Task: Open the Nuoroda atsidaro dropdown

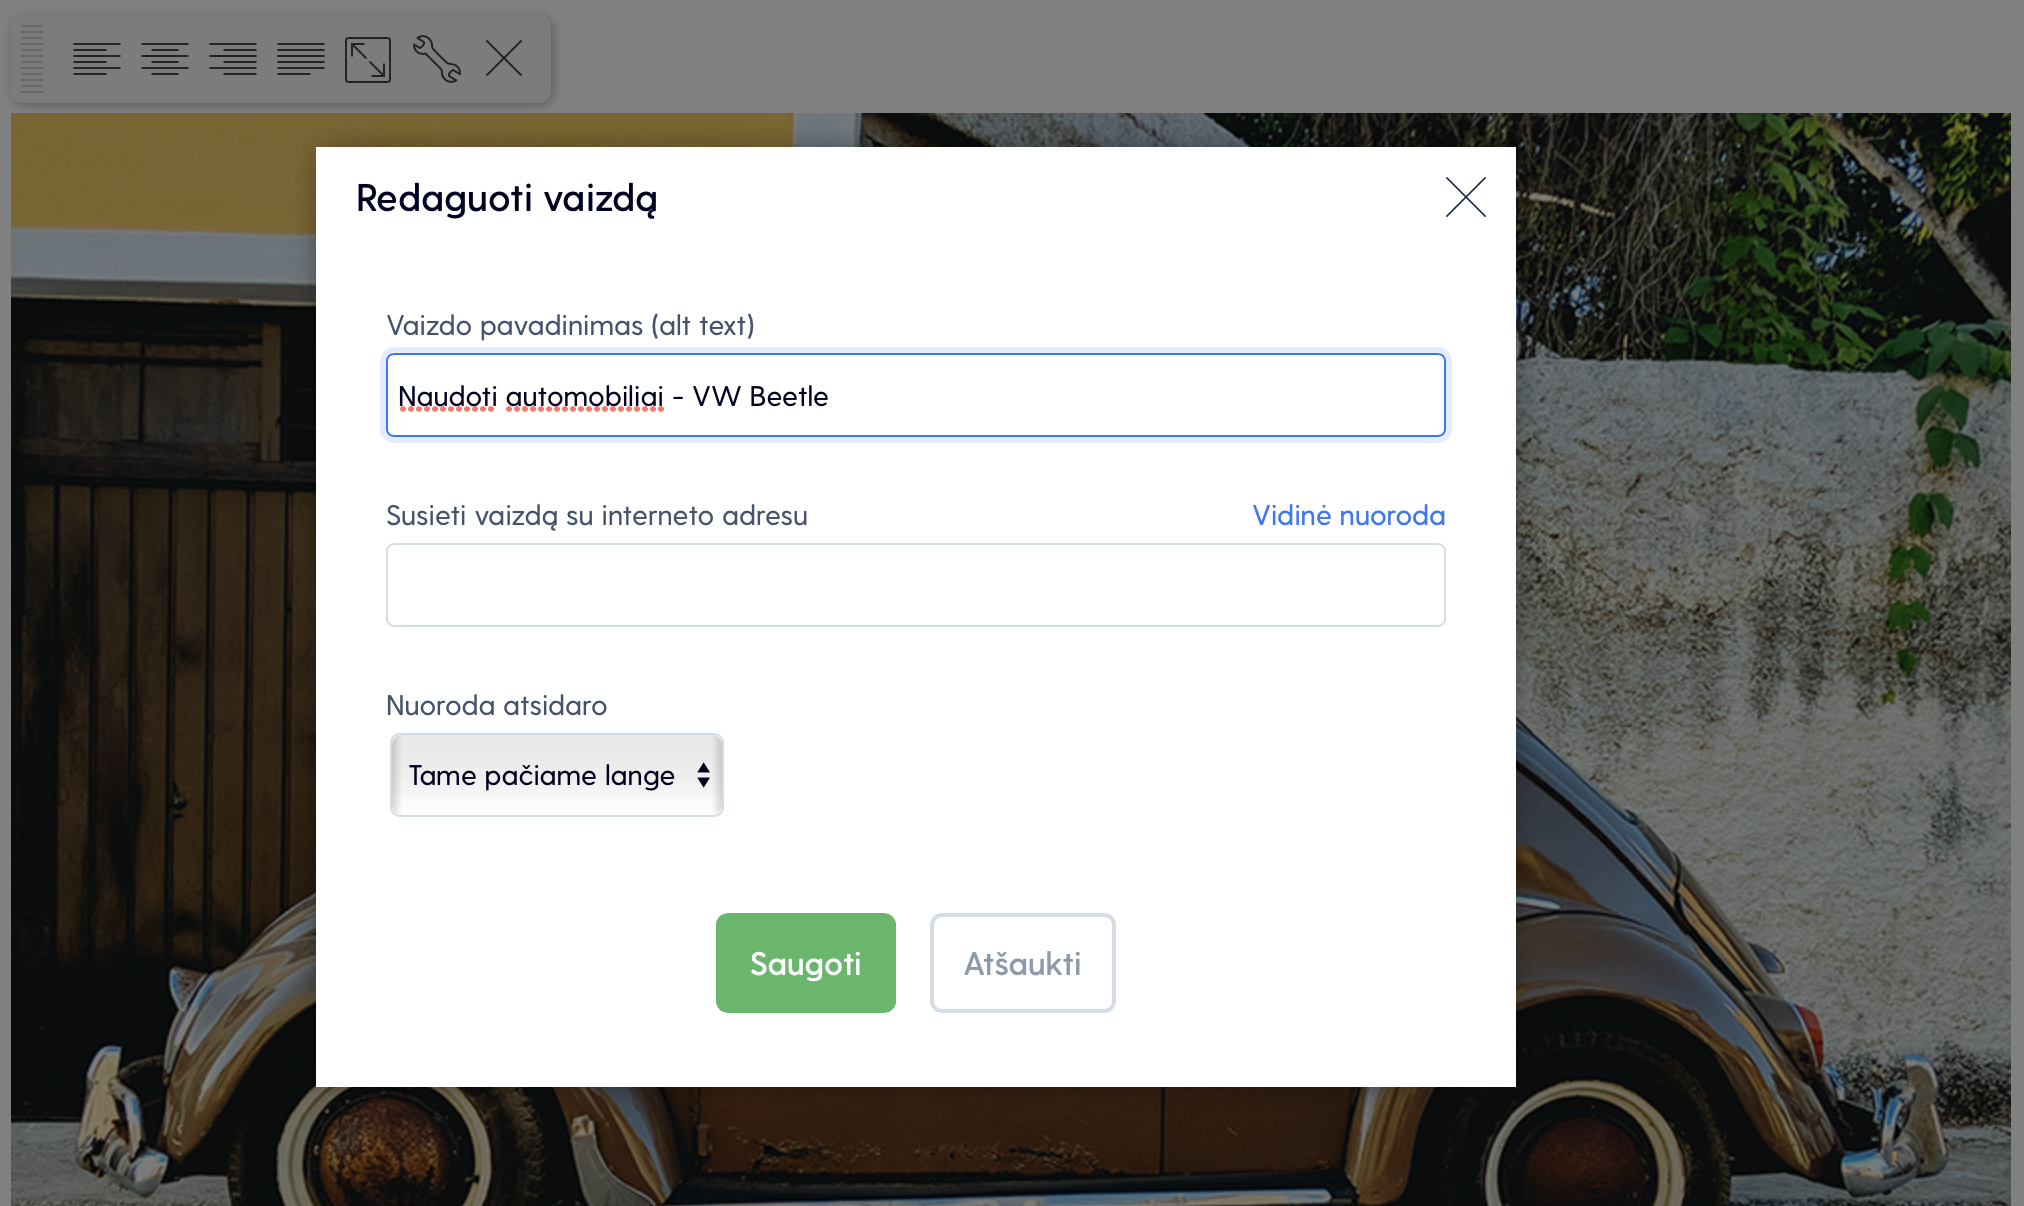Action: 557,775
